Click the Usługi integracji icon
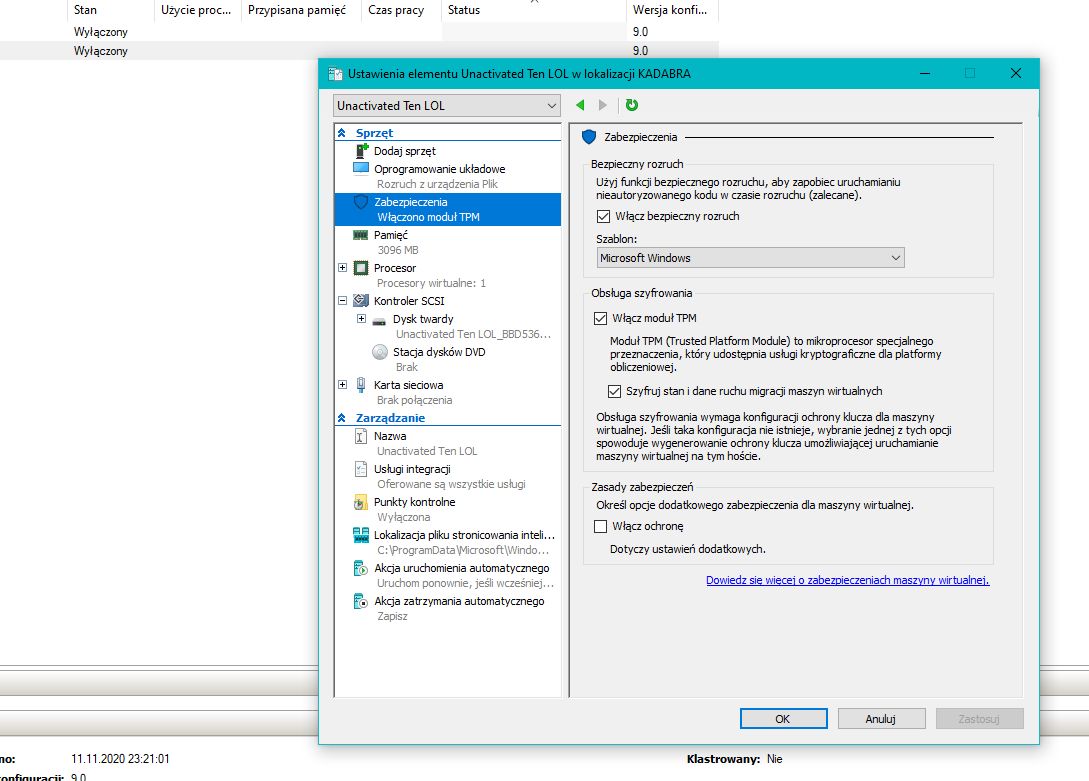The height and width of the screenshot is (781, 1089). tap(360, 469)
